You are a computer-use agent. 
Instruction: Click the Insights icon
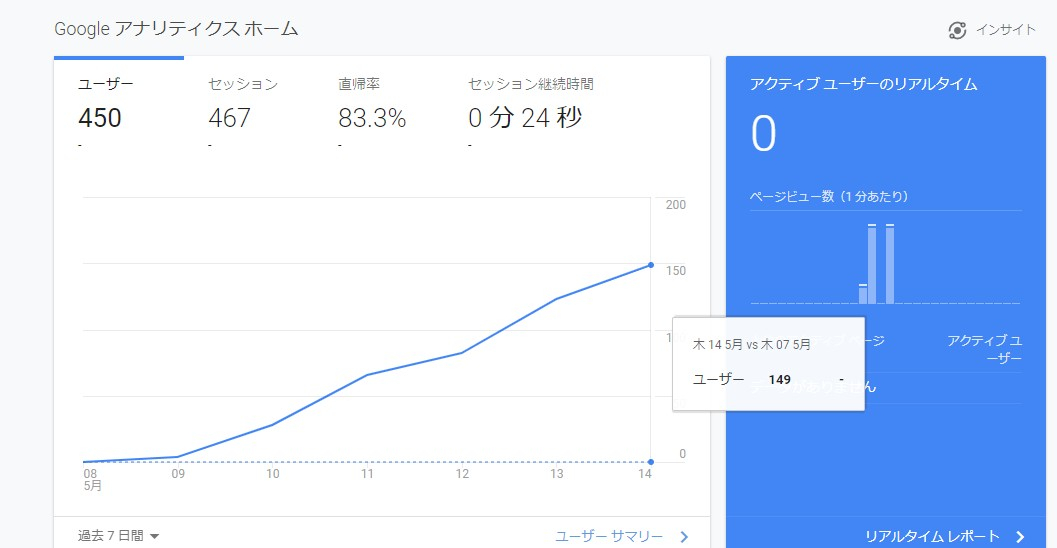(x=957, y=30)
